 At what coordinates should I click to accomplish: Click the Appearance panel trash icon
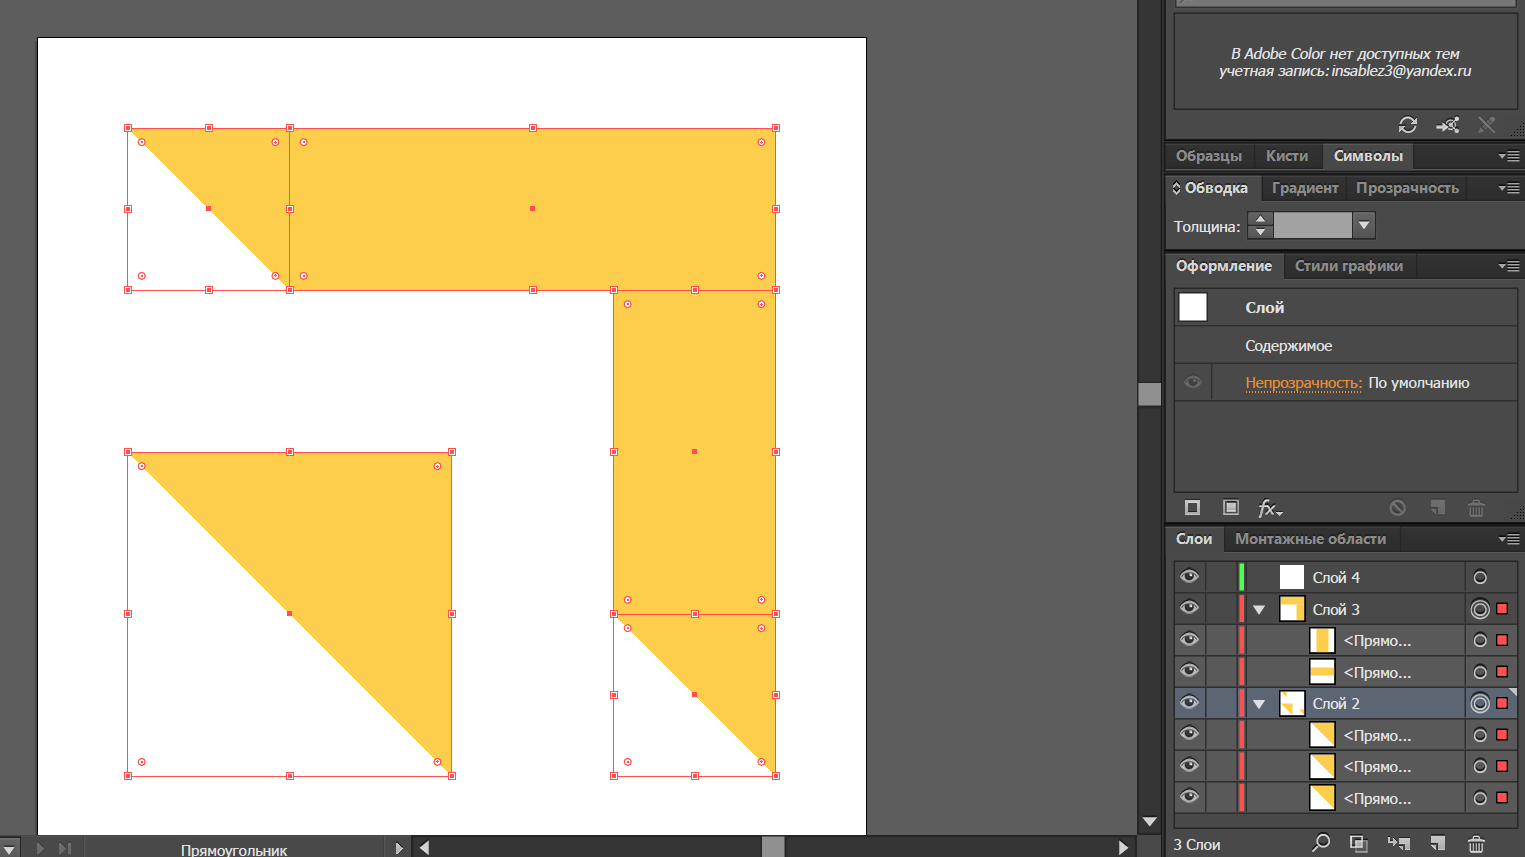click(1476, 508)
